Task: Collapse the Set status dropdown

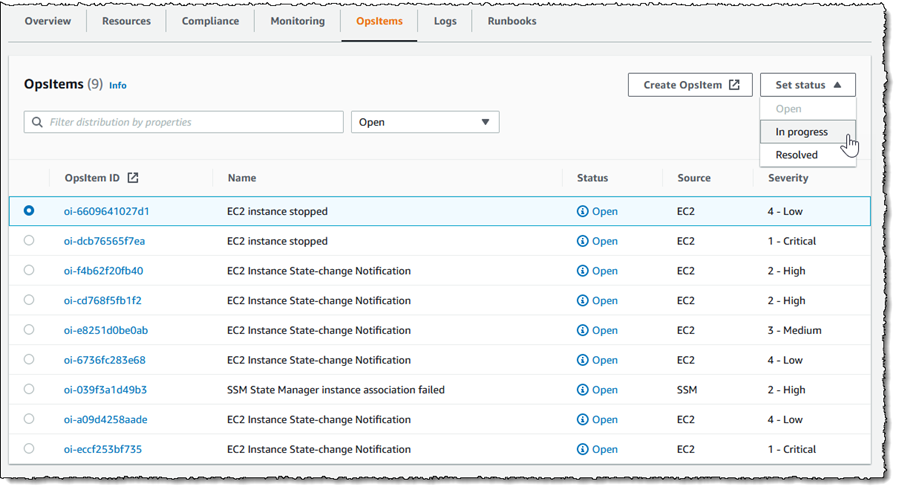Action: pos(807,85)
